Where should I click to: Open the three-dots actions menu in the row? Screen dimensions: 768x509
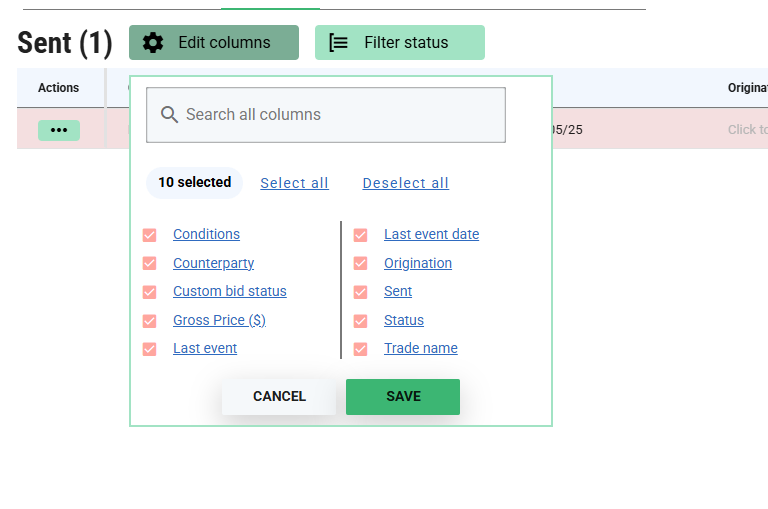click(59, 130)
